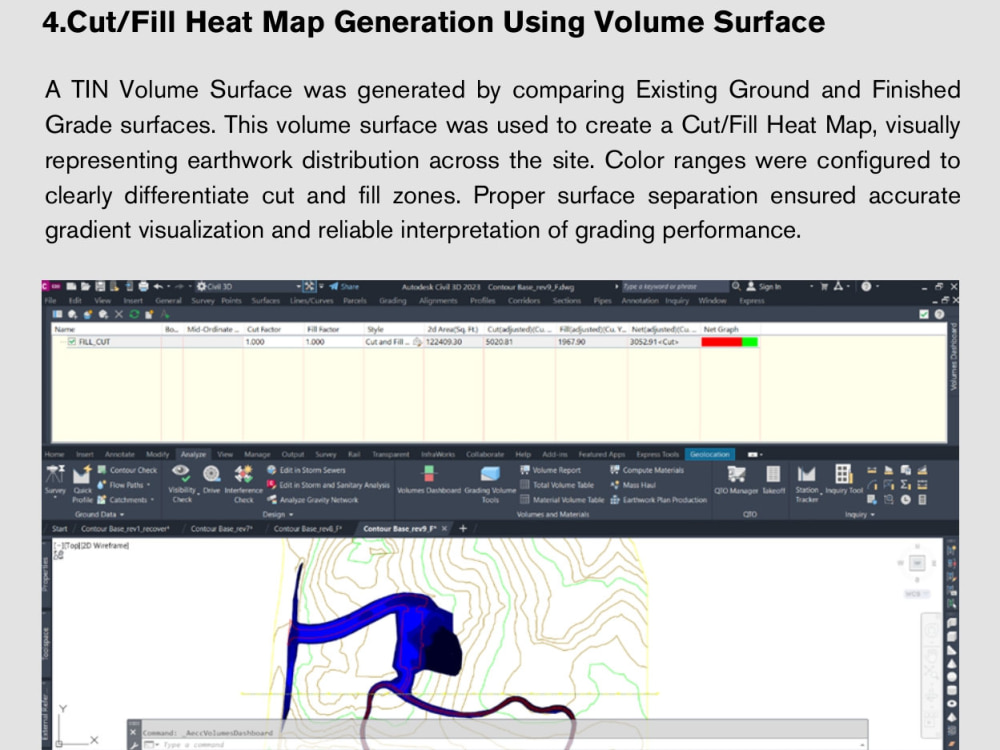The image size is (1000, 750).
Task: Click the Share icon in title bar
Action: [334, 287]
